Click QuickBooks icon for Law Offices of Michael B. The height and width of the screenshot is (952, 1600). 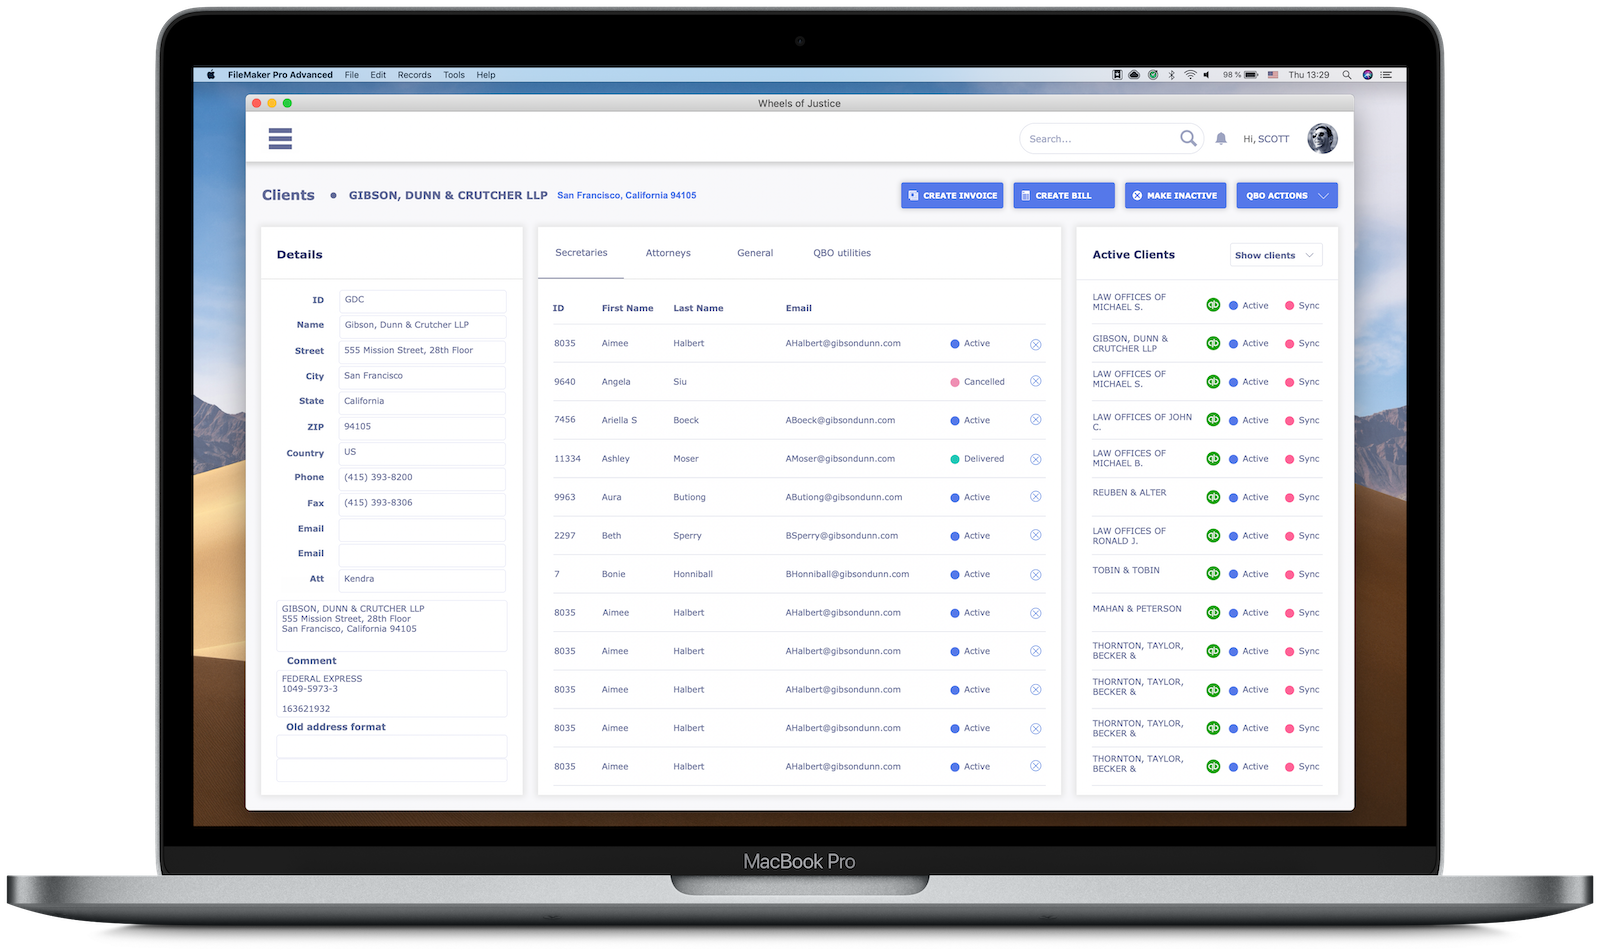(x=1213, y=459)
